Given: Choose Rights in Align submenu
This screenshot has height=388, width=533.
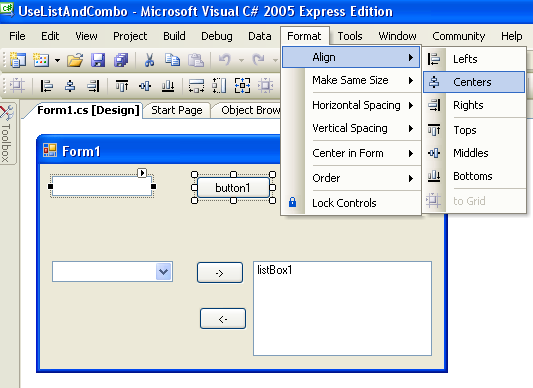Looking at the screenshot, I should click(474, 105).
